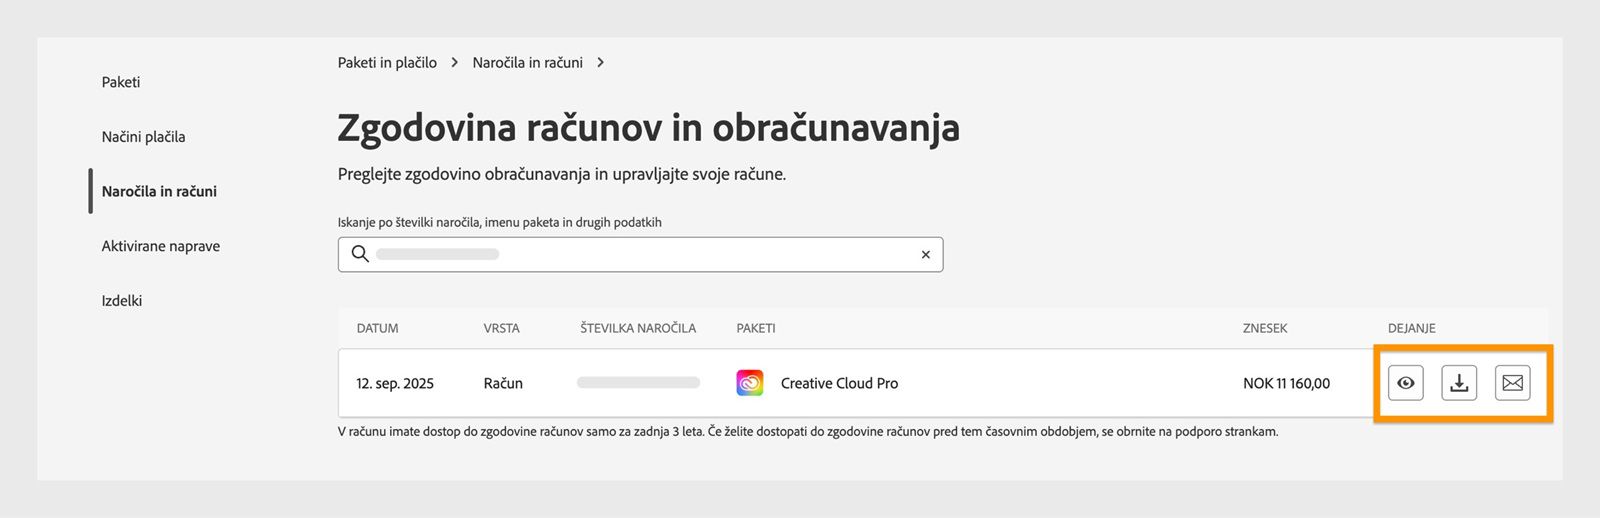Image resolution: width=1600 pixels, height=518 pixels.
Task: Open Izdelki in the sidebar
Action: (122, 300)
